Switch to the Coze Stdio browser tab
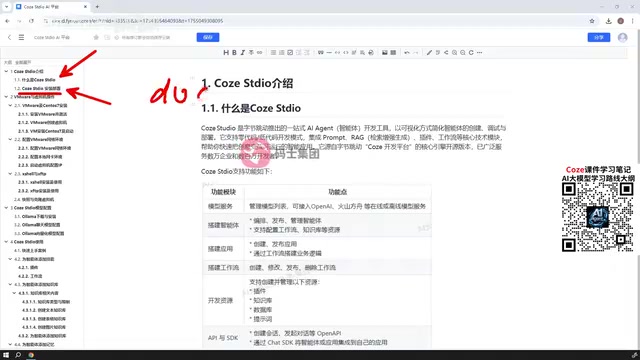The width and height of the screenshot is (640, 360). pos(51,7)
